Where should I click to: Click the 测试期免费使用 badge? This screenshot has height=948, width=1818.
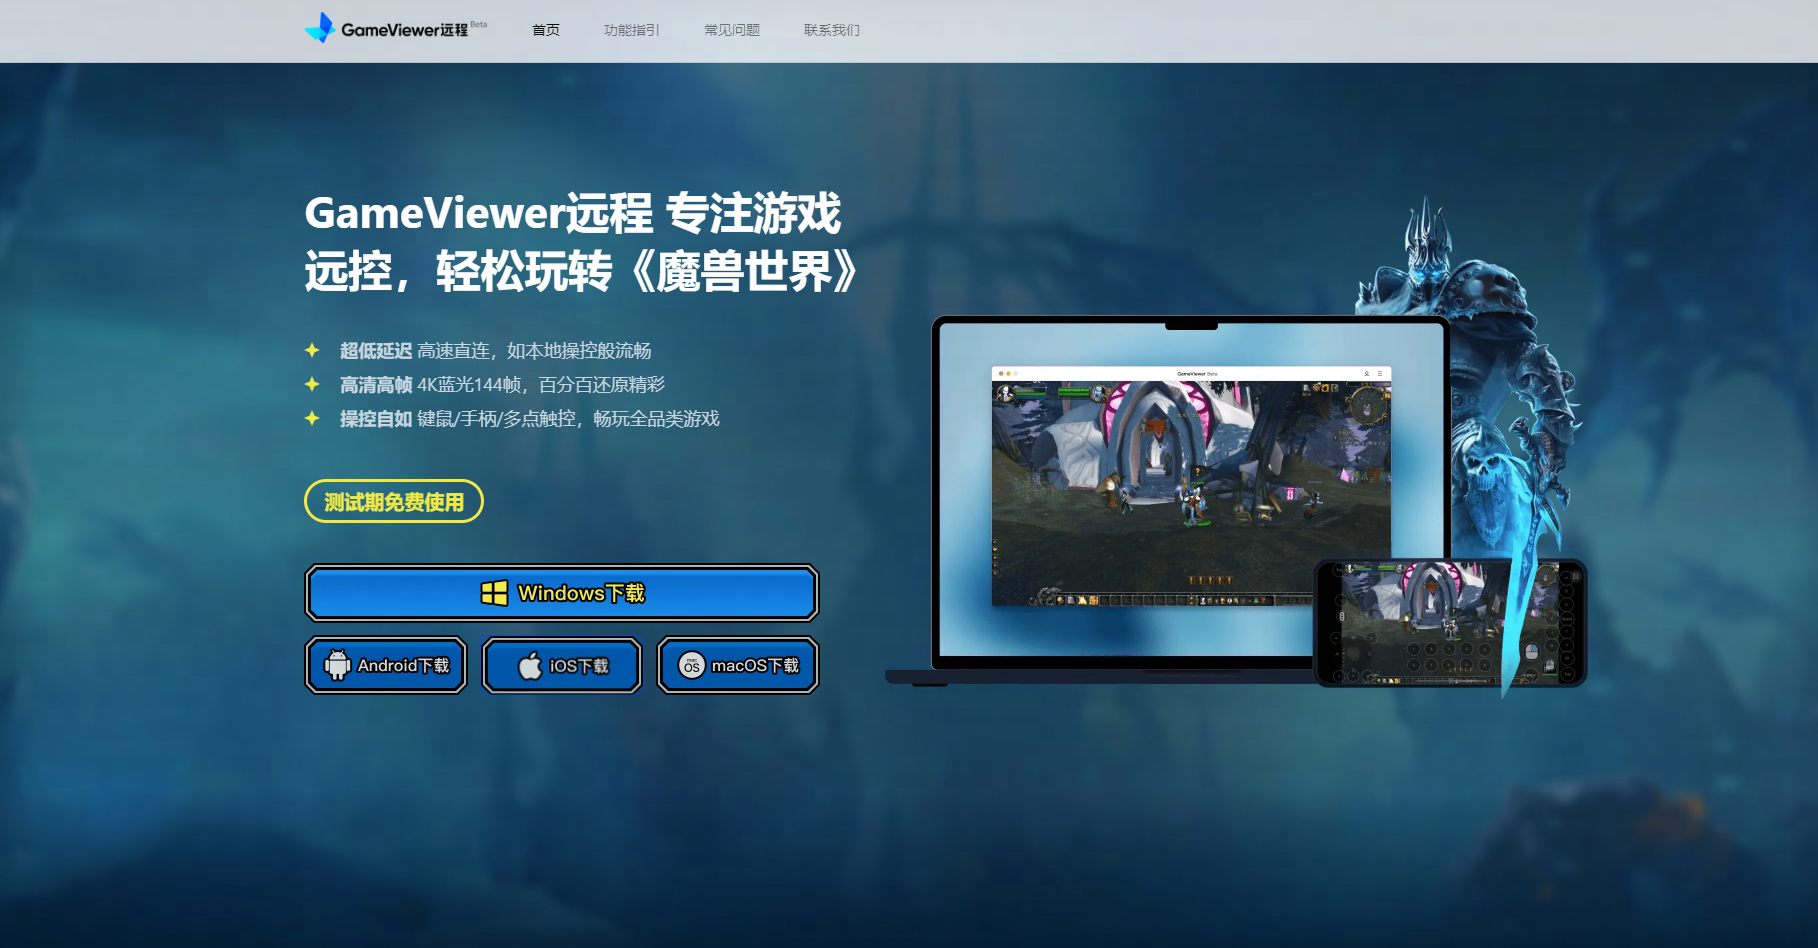point(394,501)
